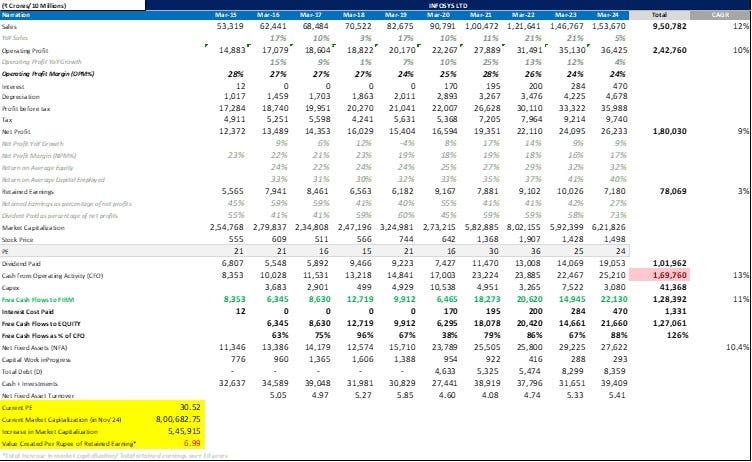Select Increase in Market Capitalization value 5,45,915
Viewport: 752px width, 462px height.
(x=184, y=431)
